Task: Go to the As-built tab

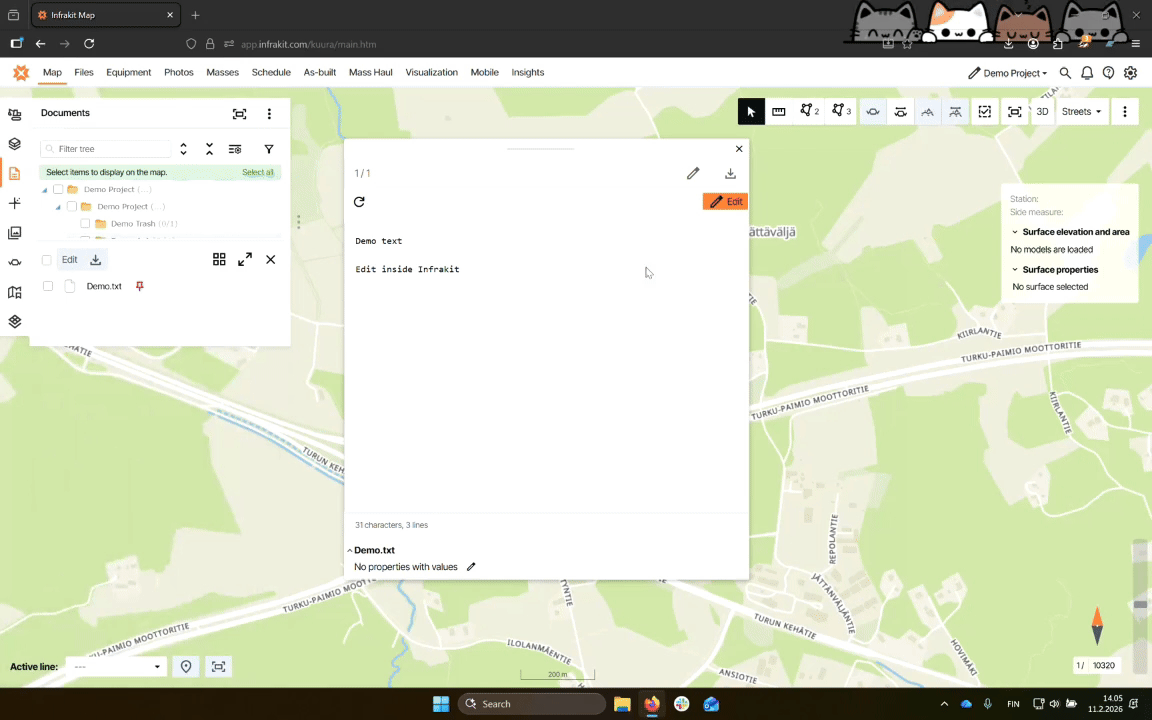Action: [x=319, y=73]
